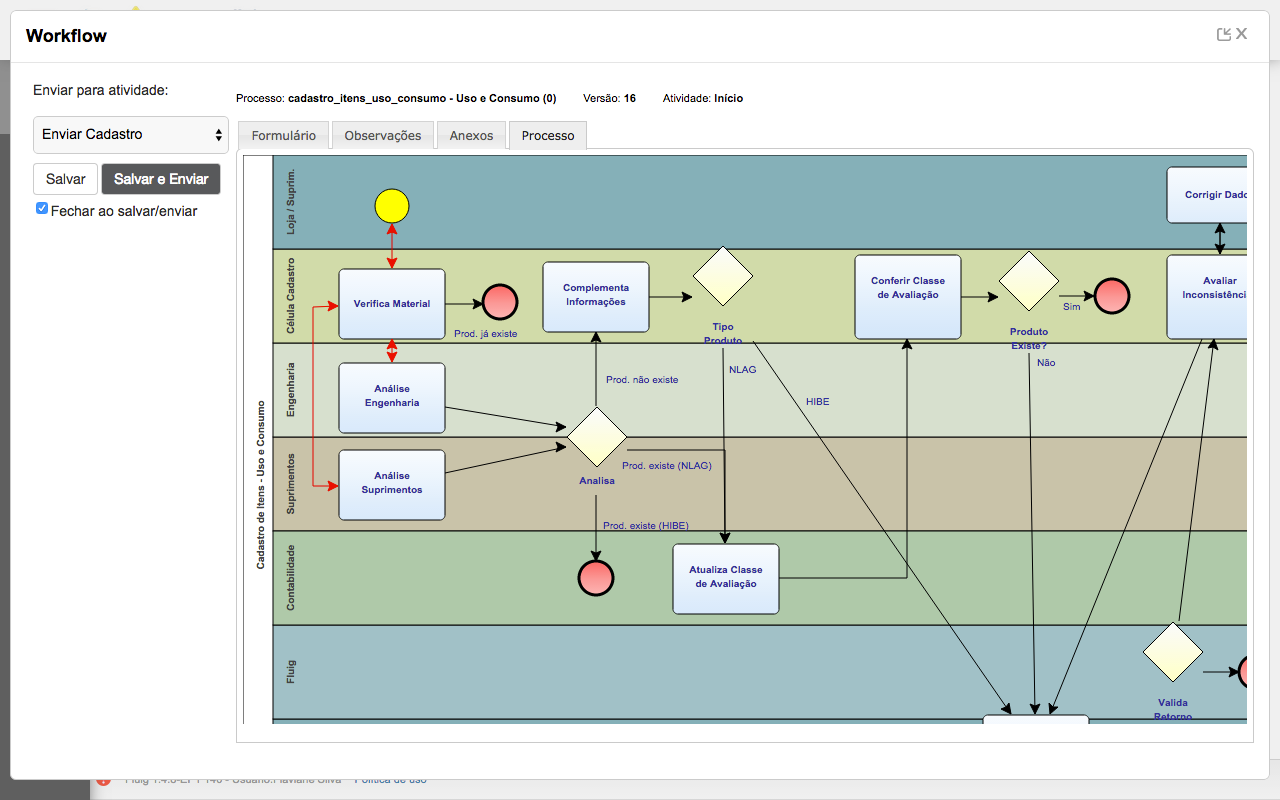The height and width of the screenshot is (800, 1280).
Task: Select the Verifica Material task box
Action: (x=392, y=304)
